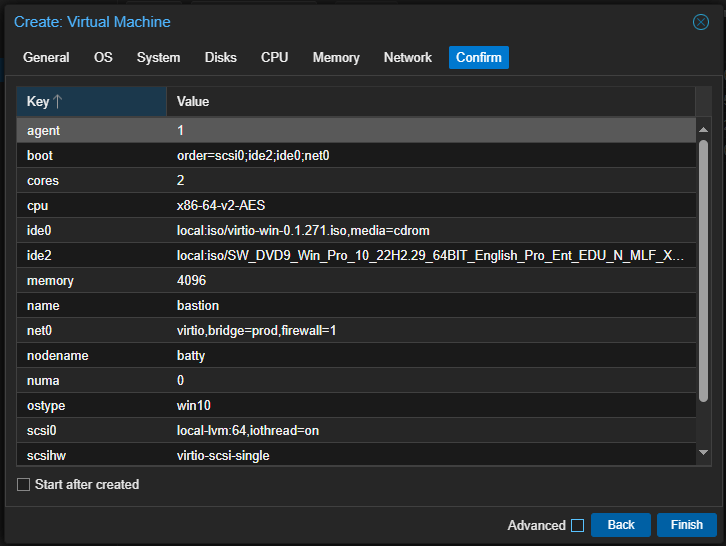
Task: Switch to the General tab
Action: [46, 58]
